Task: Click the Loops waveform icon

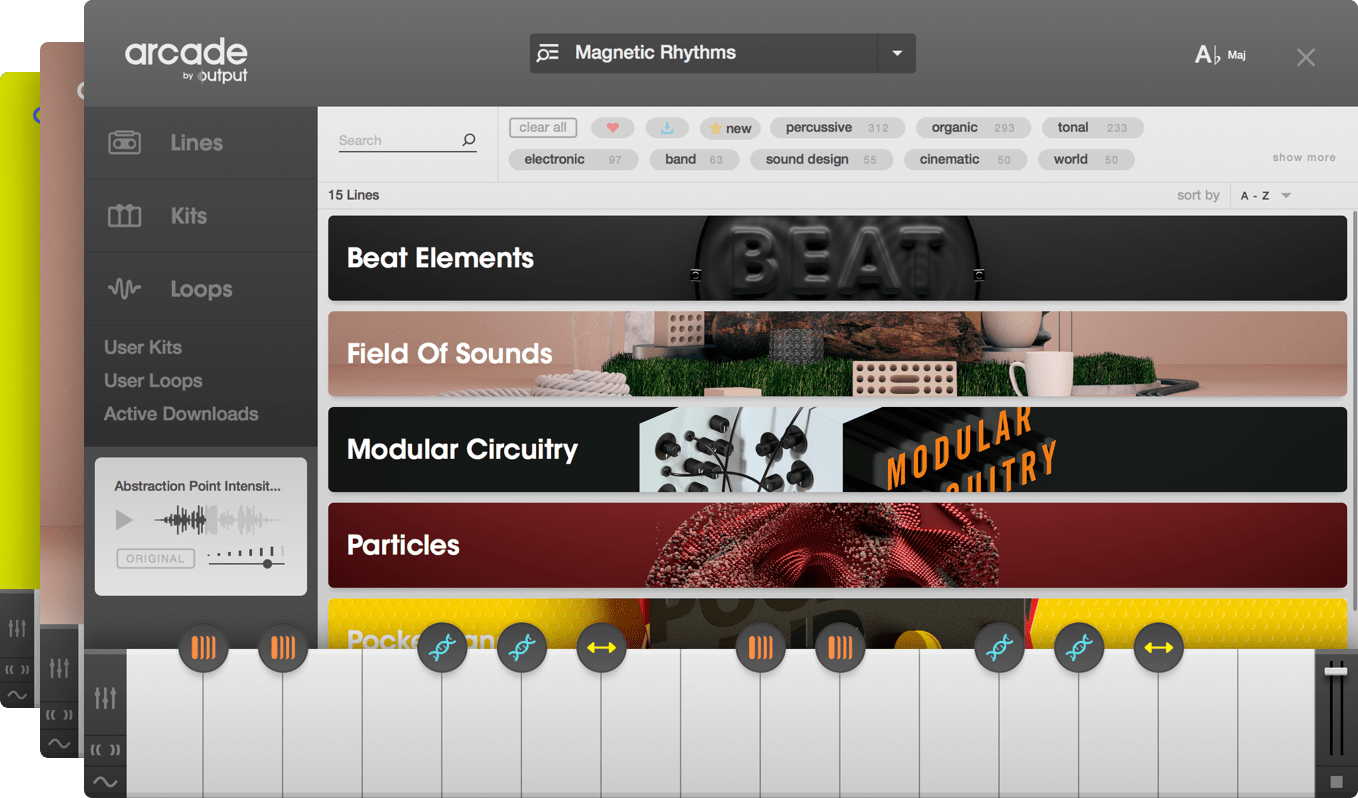Action: [x=125, y=289]
